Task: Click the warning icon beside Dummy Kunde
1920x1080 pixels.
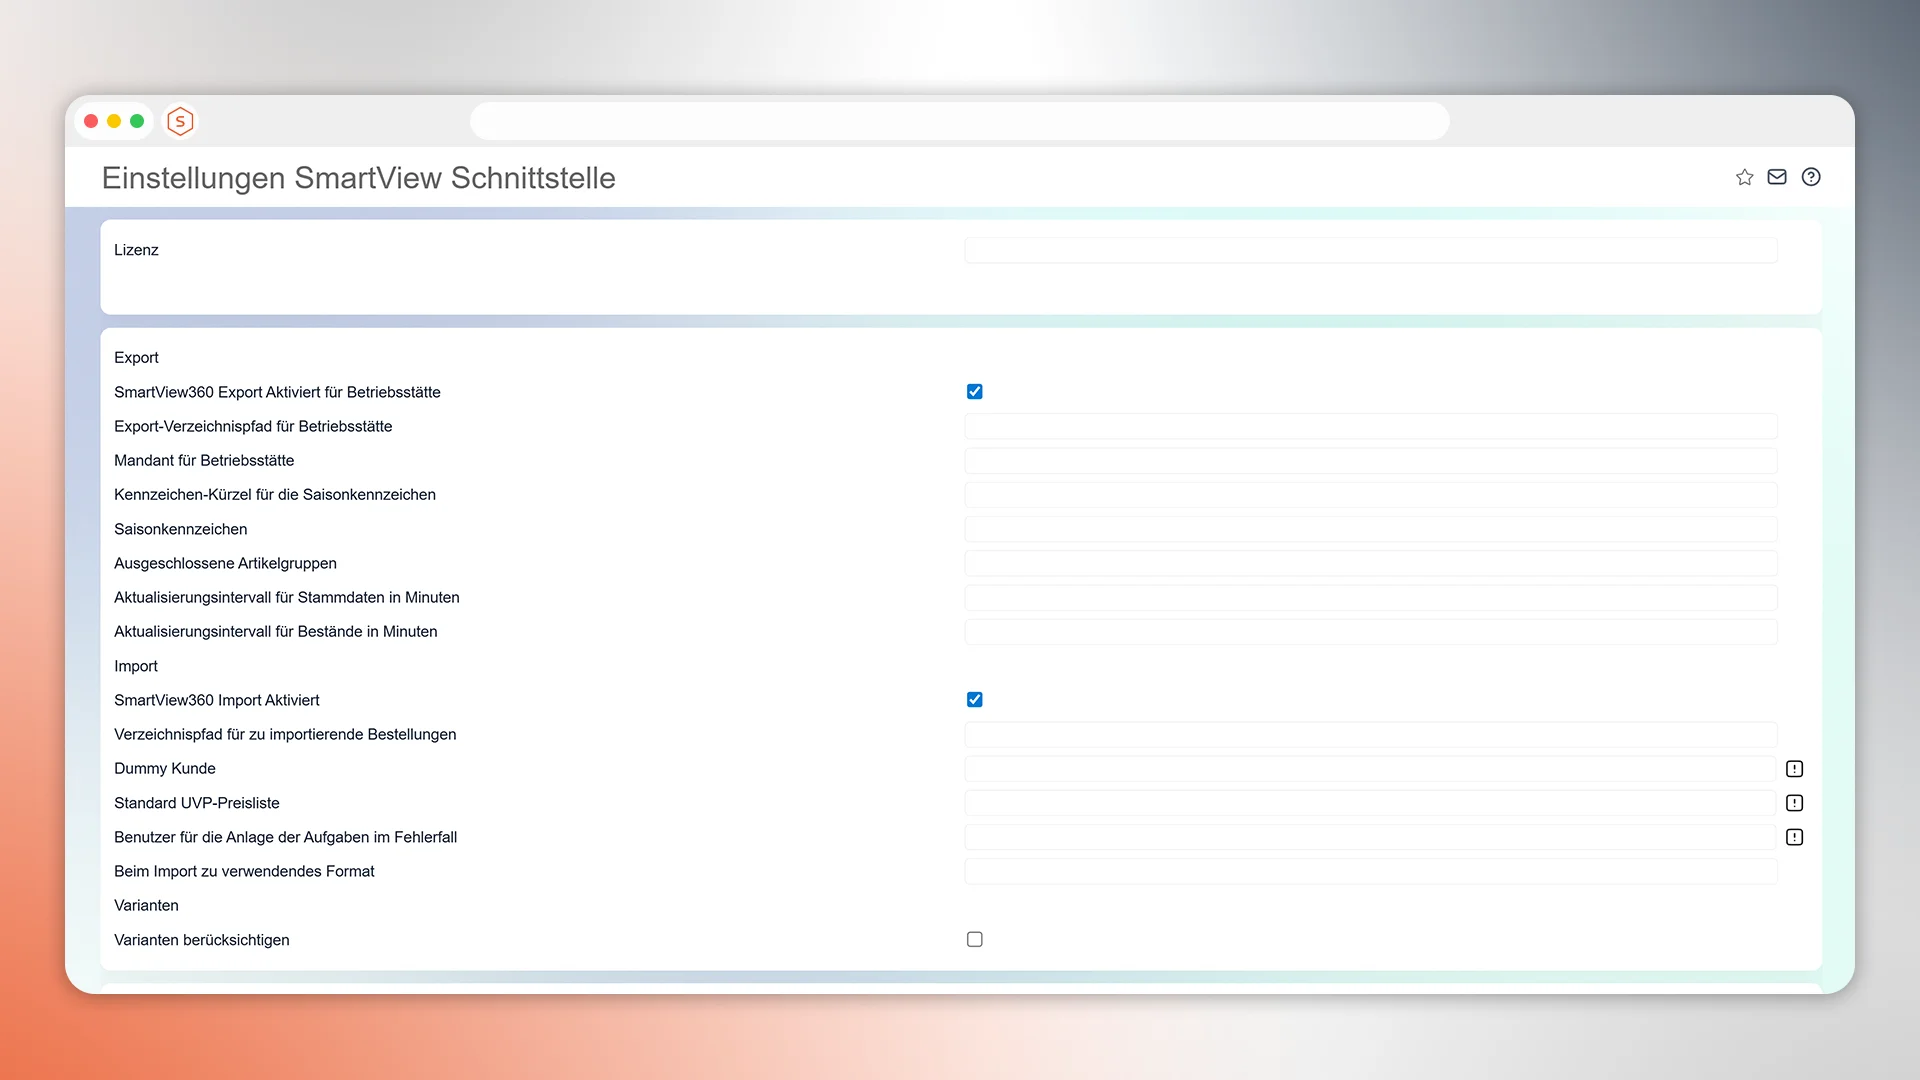Action: tap(1795, 768)
